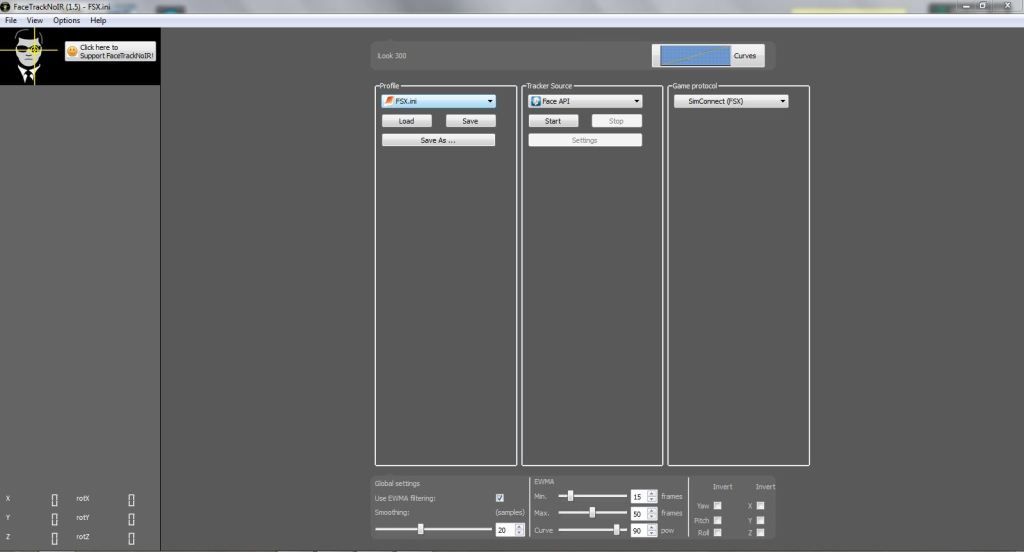1024x552 pixels.
Task: Disable the Use EWMA filtering checkbox
Action: tap(500, 498)
